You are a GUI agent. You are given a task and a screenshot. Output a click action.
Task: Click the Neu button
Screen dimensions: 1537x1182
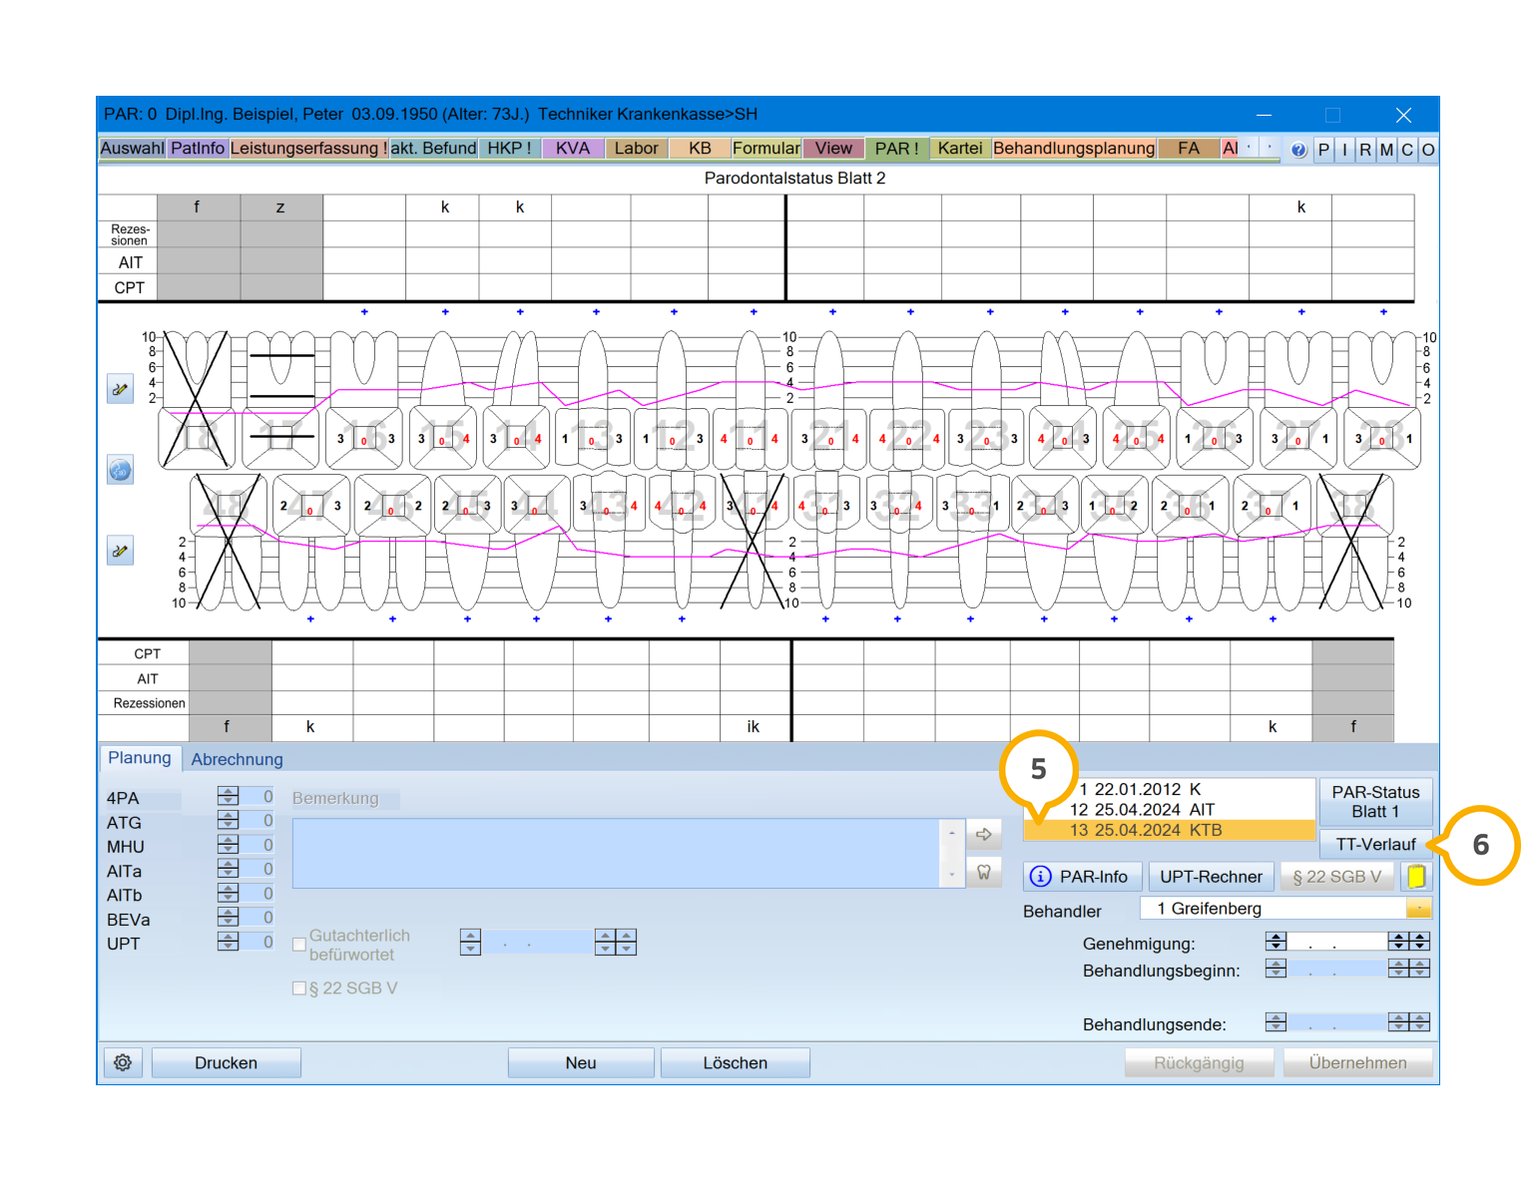(x=581, y=1063)
